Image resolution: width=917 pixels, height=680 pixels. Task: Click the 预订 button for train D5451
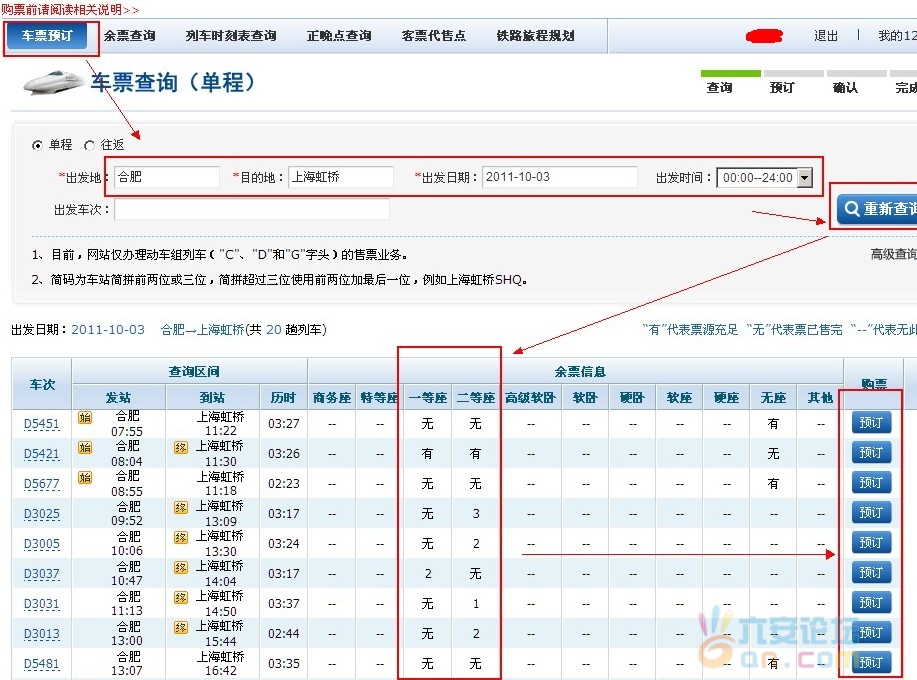[x=871, y=422]
